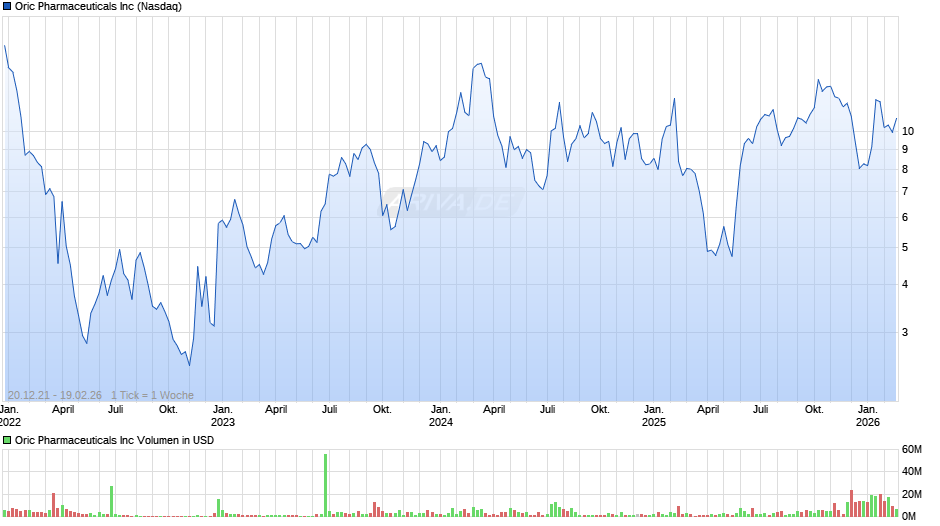Screen dimensions: 940x526
Task: Click the 'Jan. 2022' time axis label
Action: point(10,416)
